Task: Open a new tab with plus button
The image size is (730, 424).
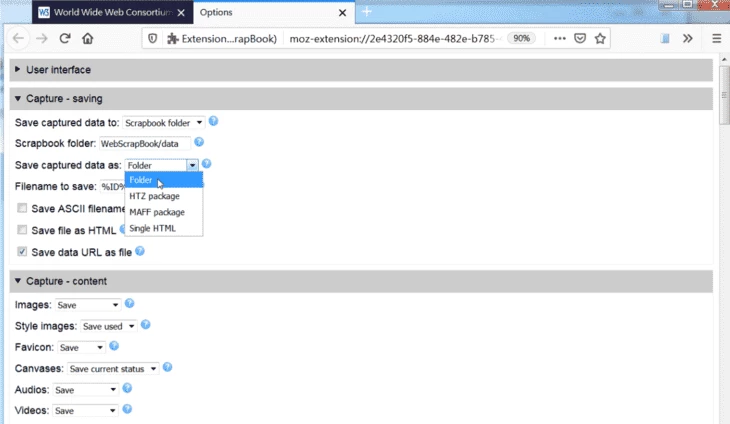Action: tap(367, 12)
